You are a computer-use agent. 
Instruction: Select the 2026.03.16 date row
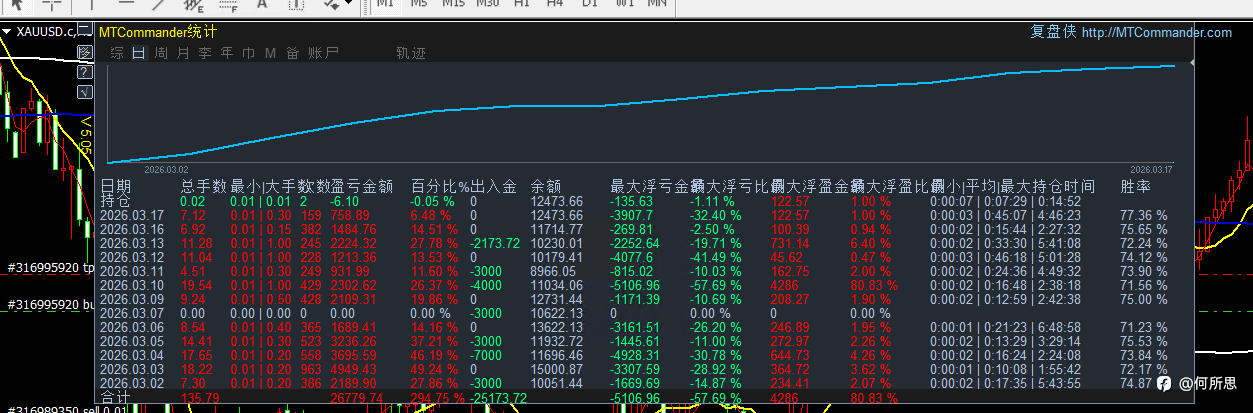133,229
